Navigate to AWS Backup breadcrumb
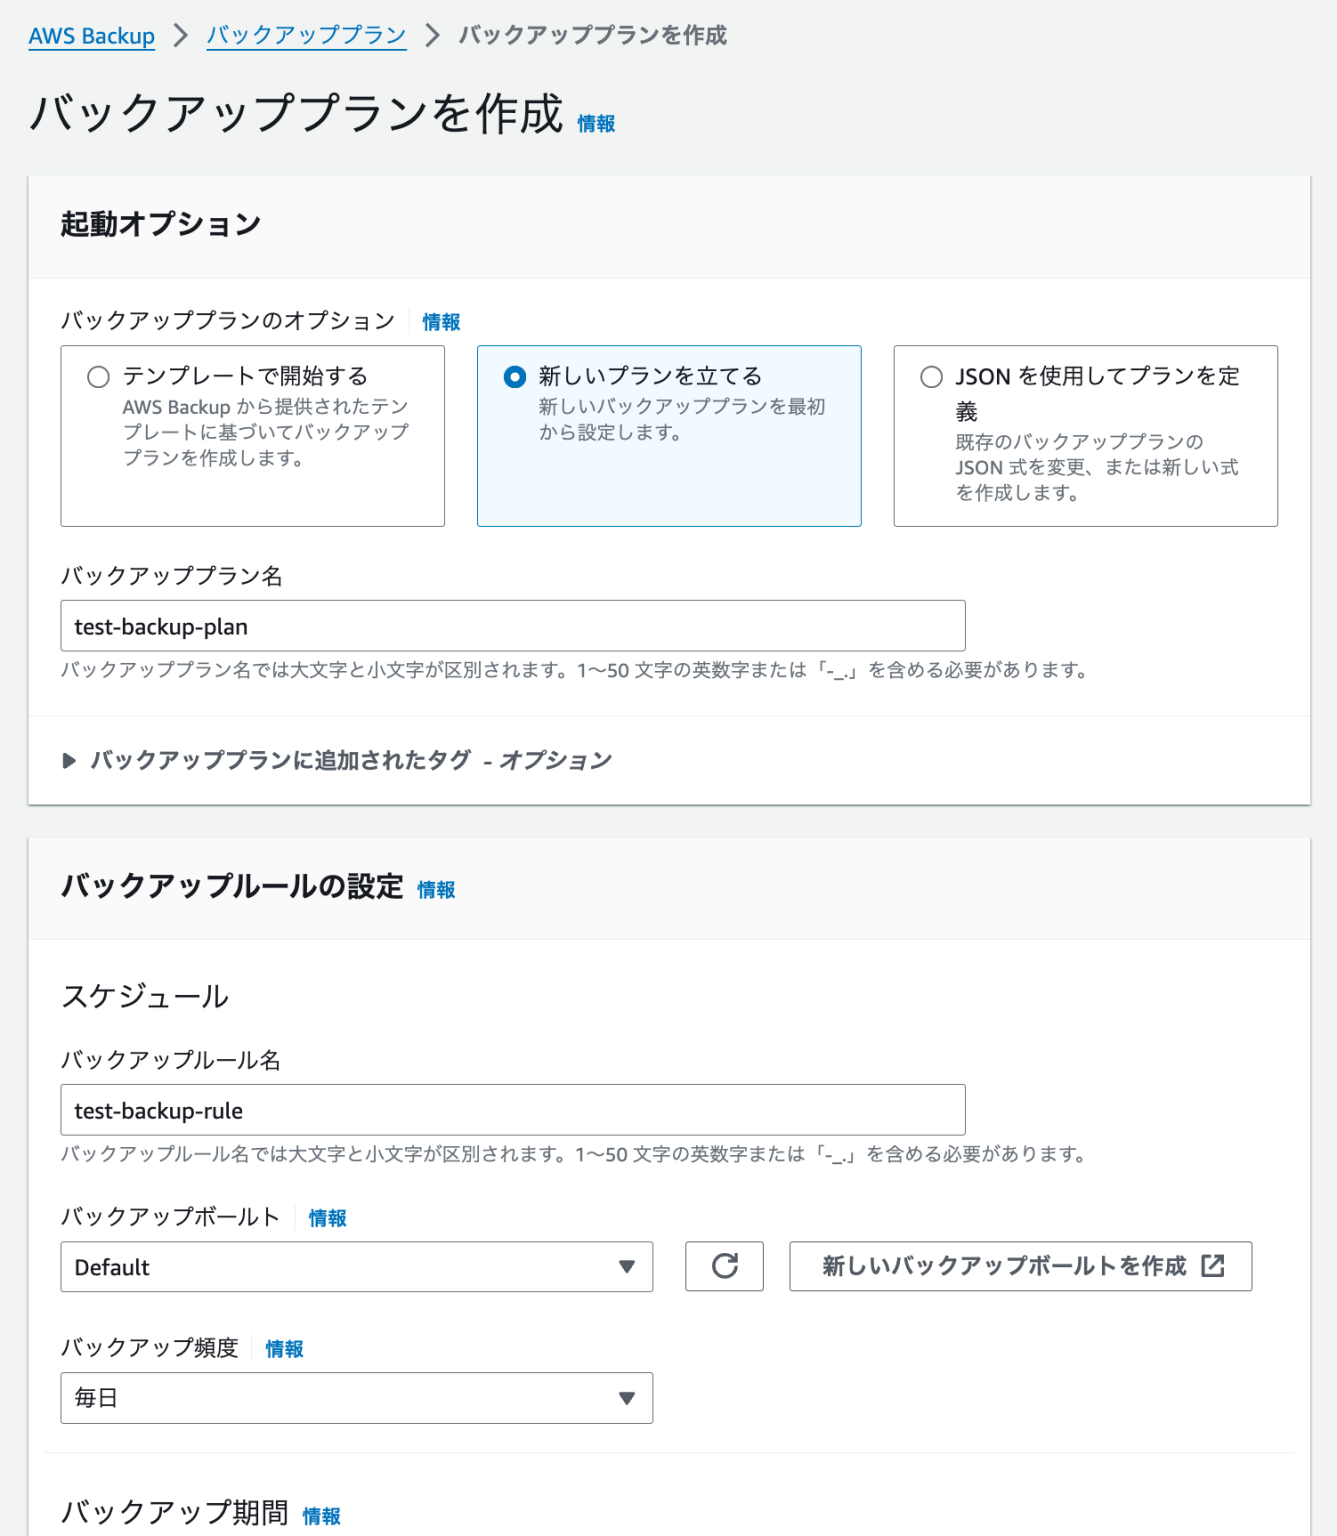 91,35
